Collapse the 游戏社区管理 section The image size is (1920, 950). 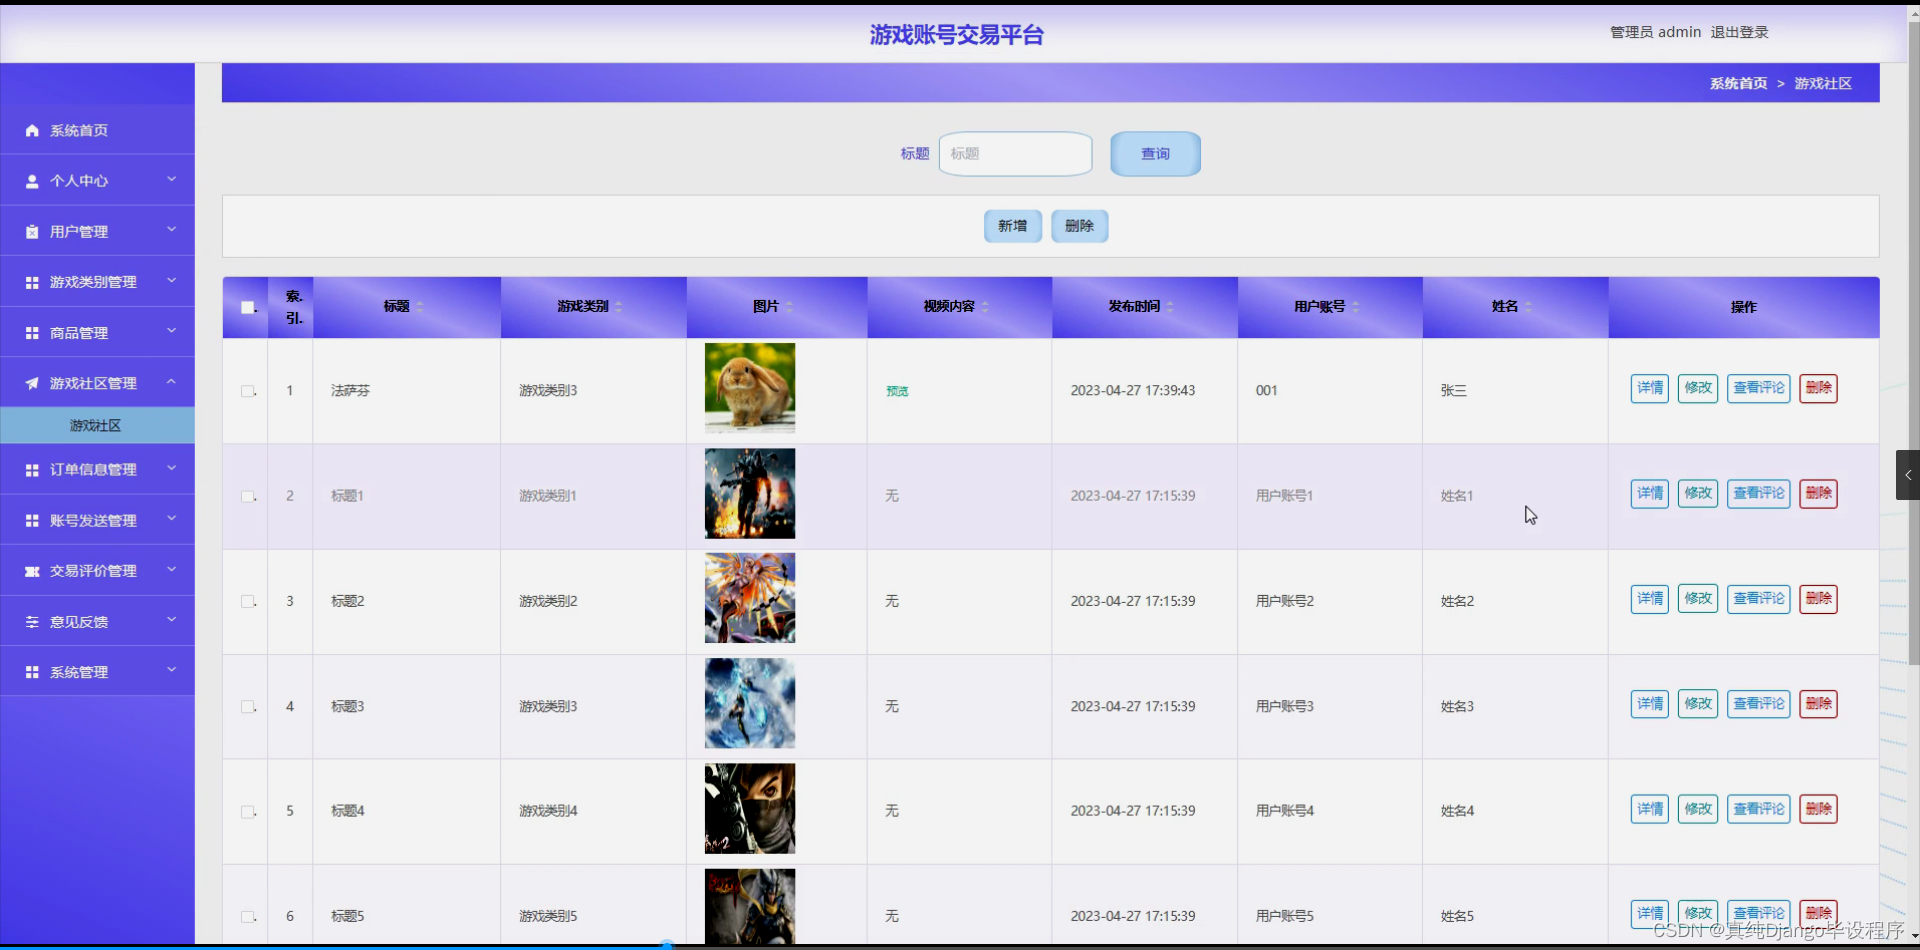click(171, 381)
